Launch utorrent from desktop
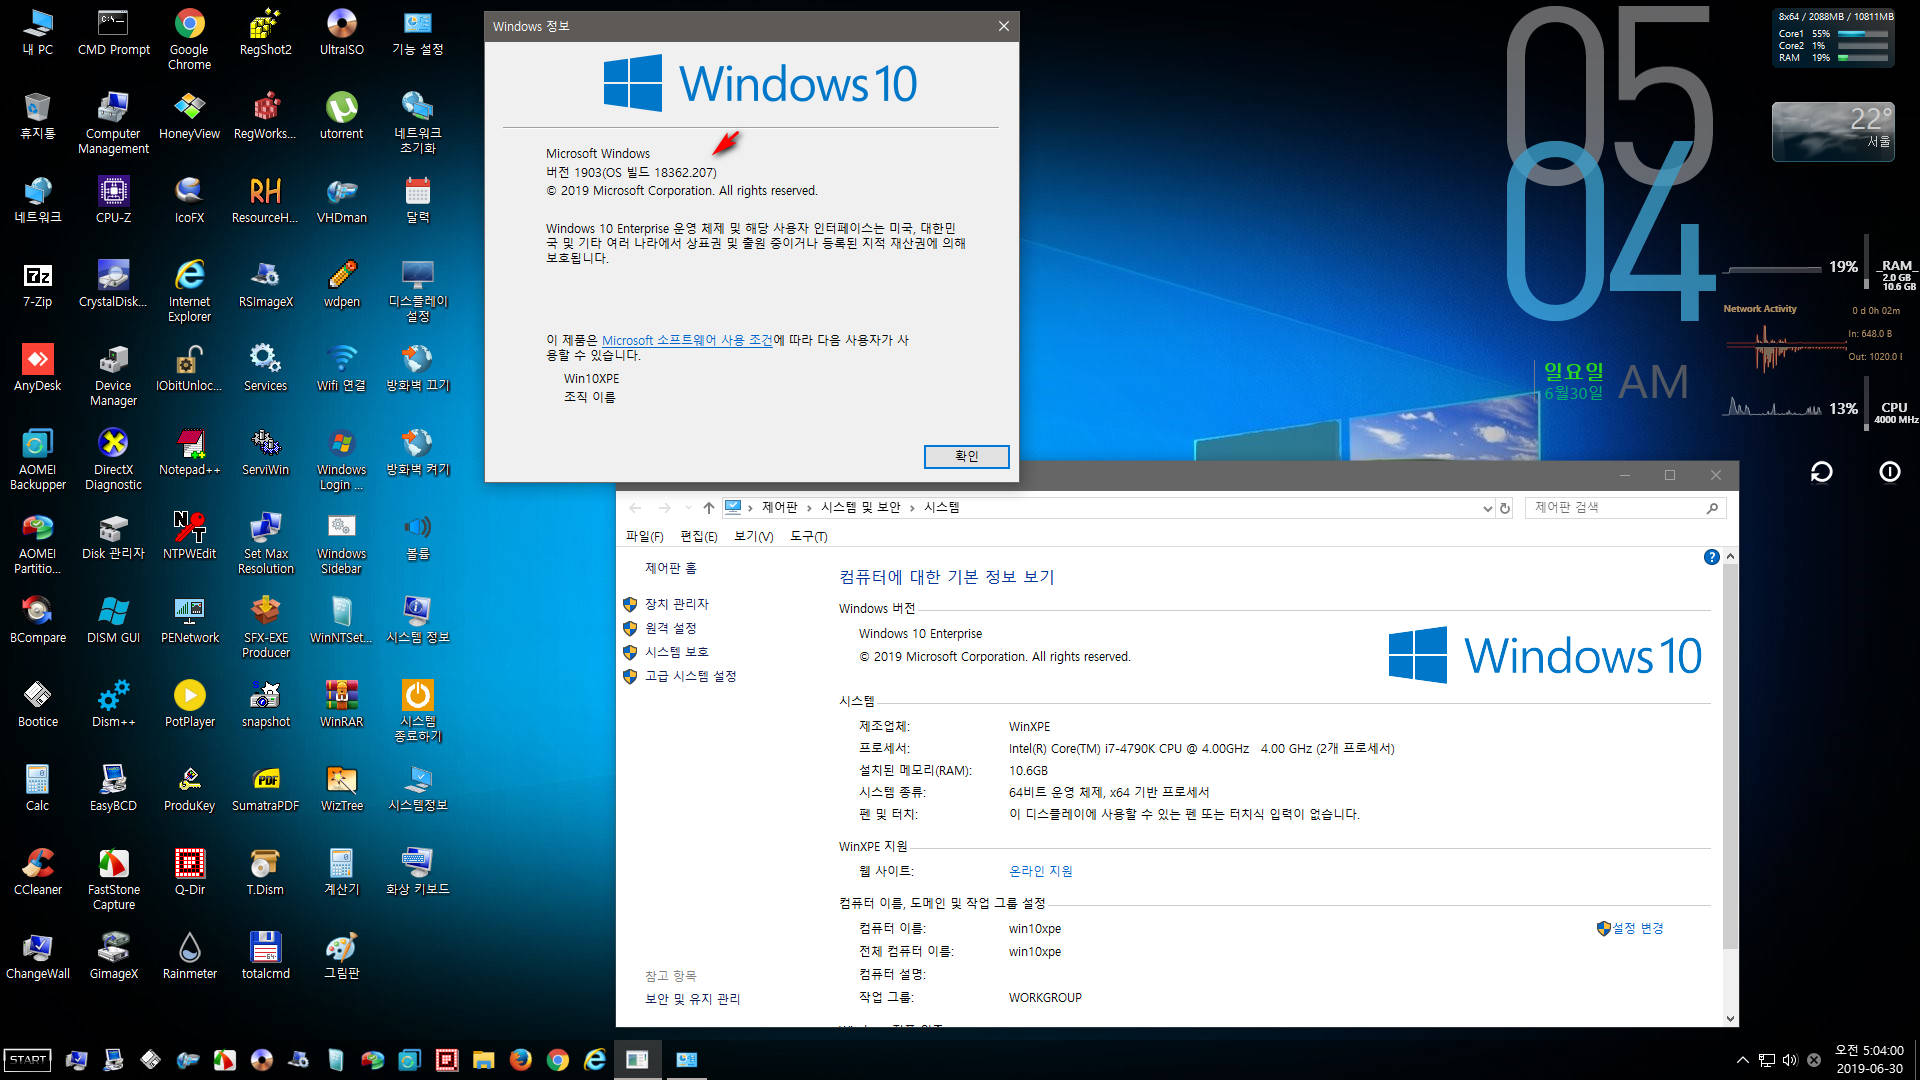The height and width of the screenshot is (1080, 1920). (341, 116)
